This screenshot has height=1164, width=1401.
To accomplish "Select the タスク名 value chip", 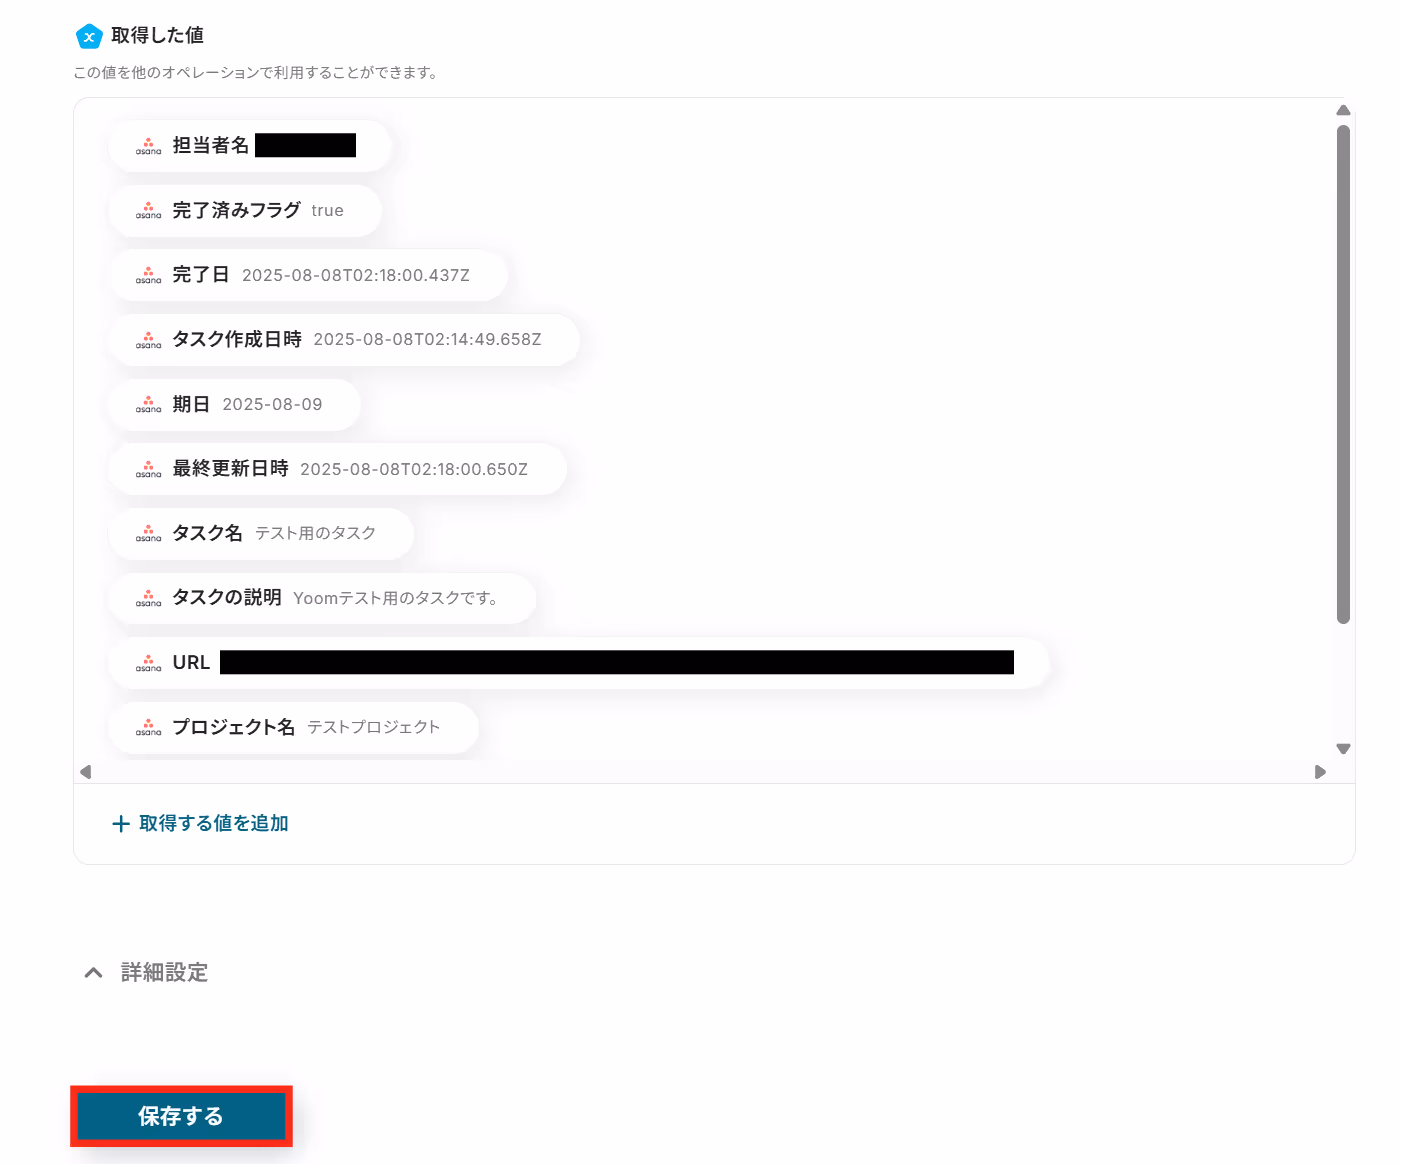I will coord(261,534).
